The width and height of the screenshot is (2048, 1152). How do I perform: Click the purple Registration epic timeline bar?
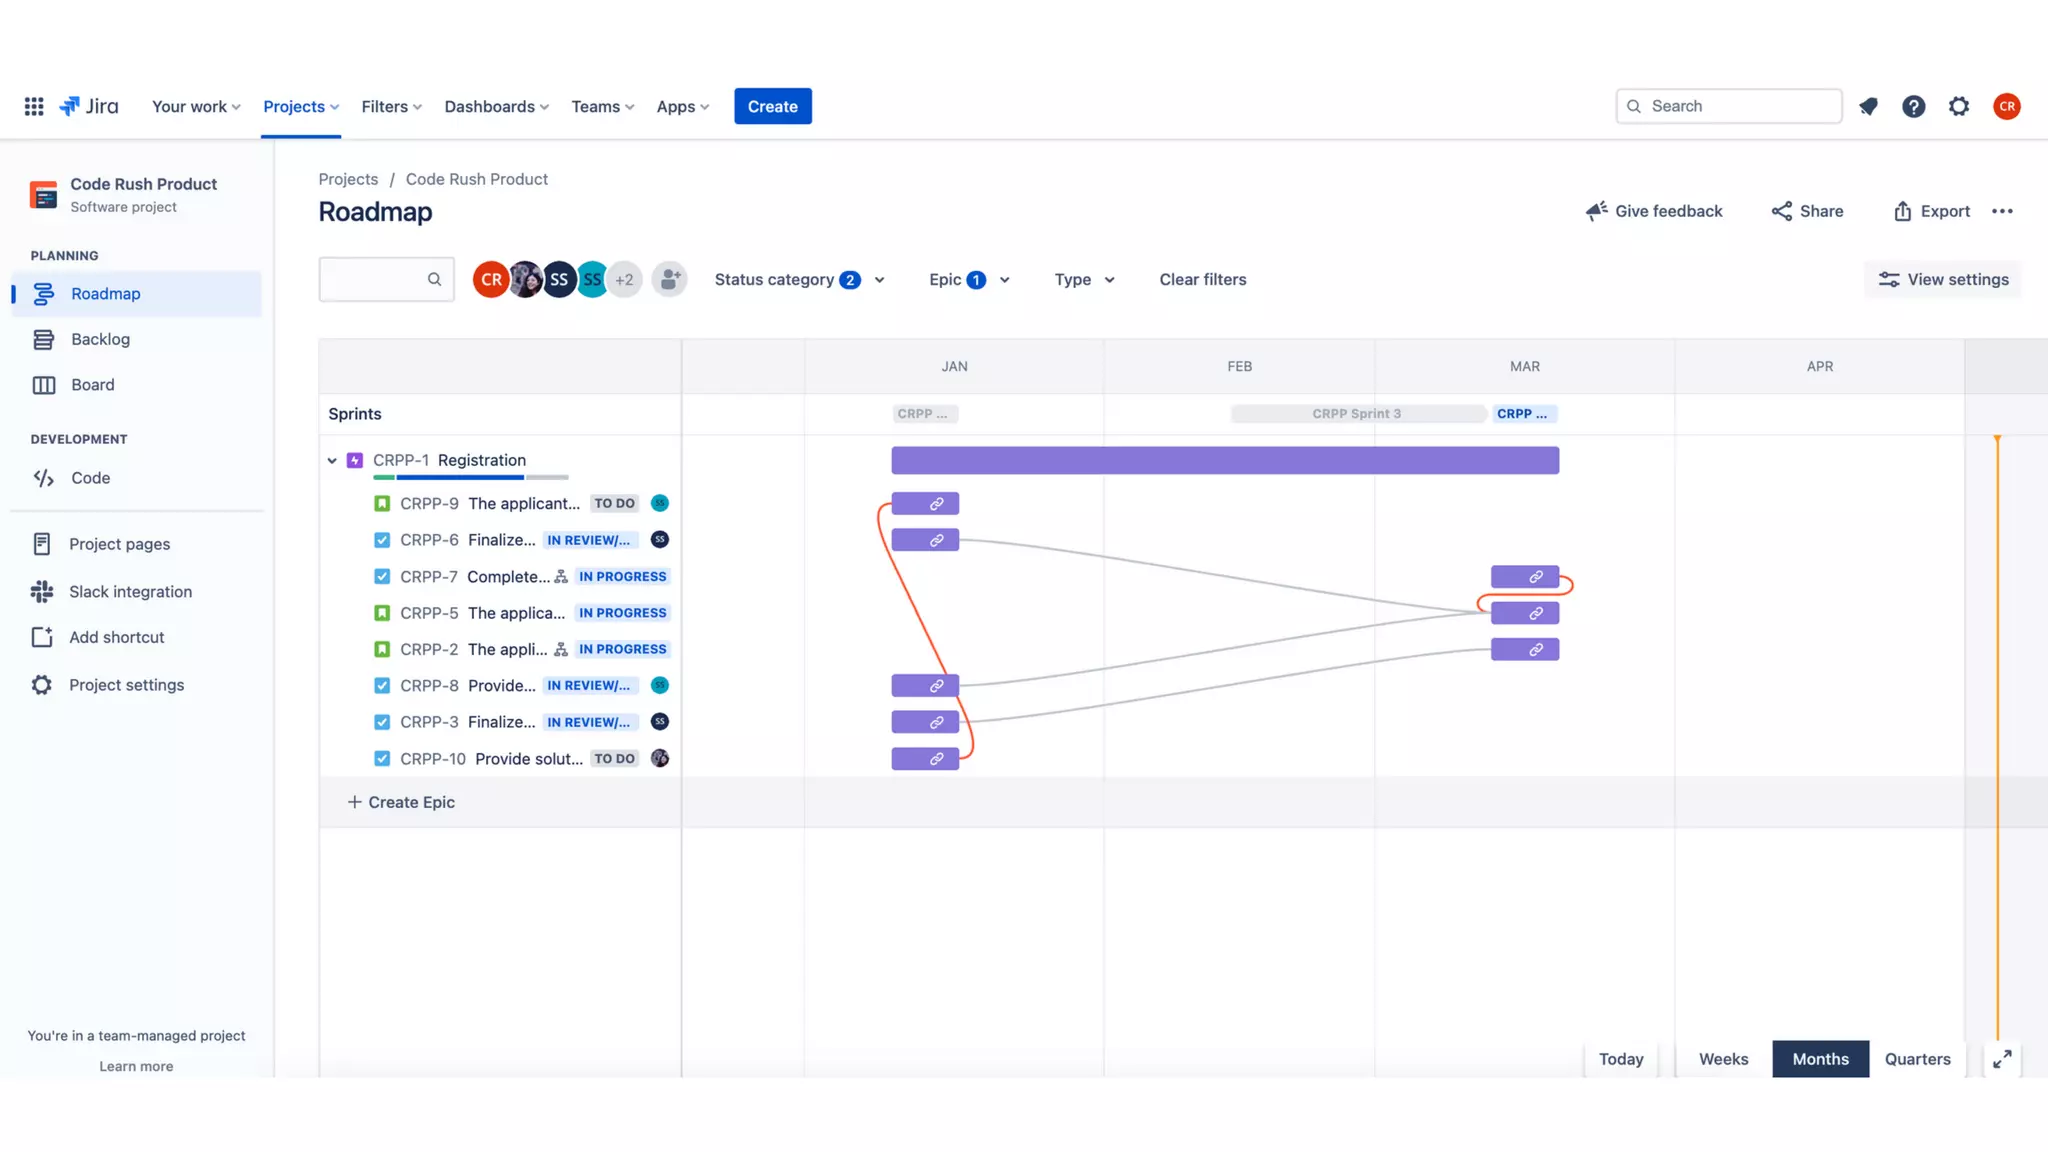pos(1224,461)
